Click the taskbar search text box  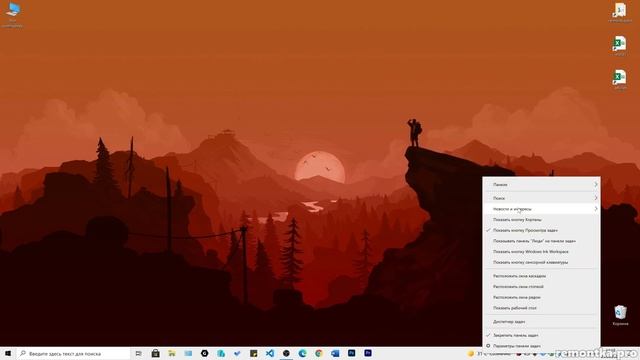pos(73,353)
